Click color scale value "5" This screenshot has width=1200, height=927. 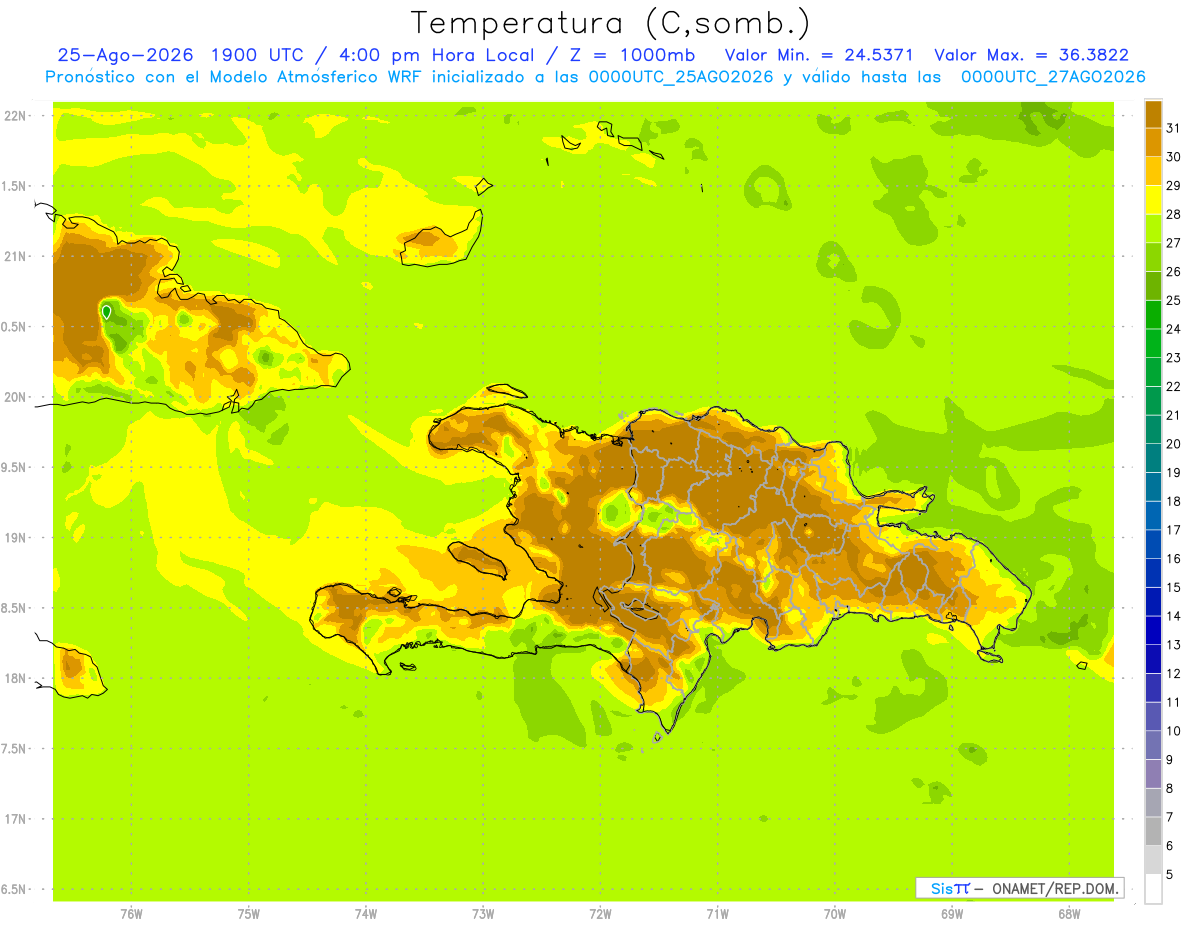click(x=1170, y=875)
